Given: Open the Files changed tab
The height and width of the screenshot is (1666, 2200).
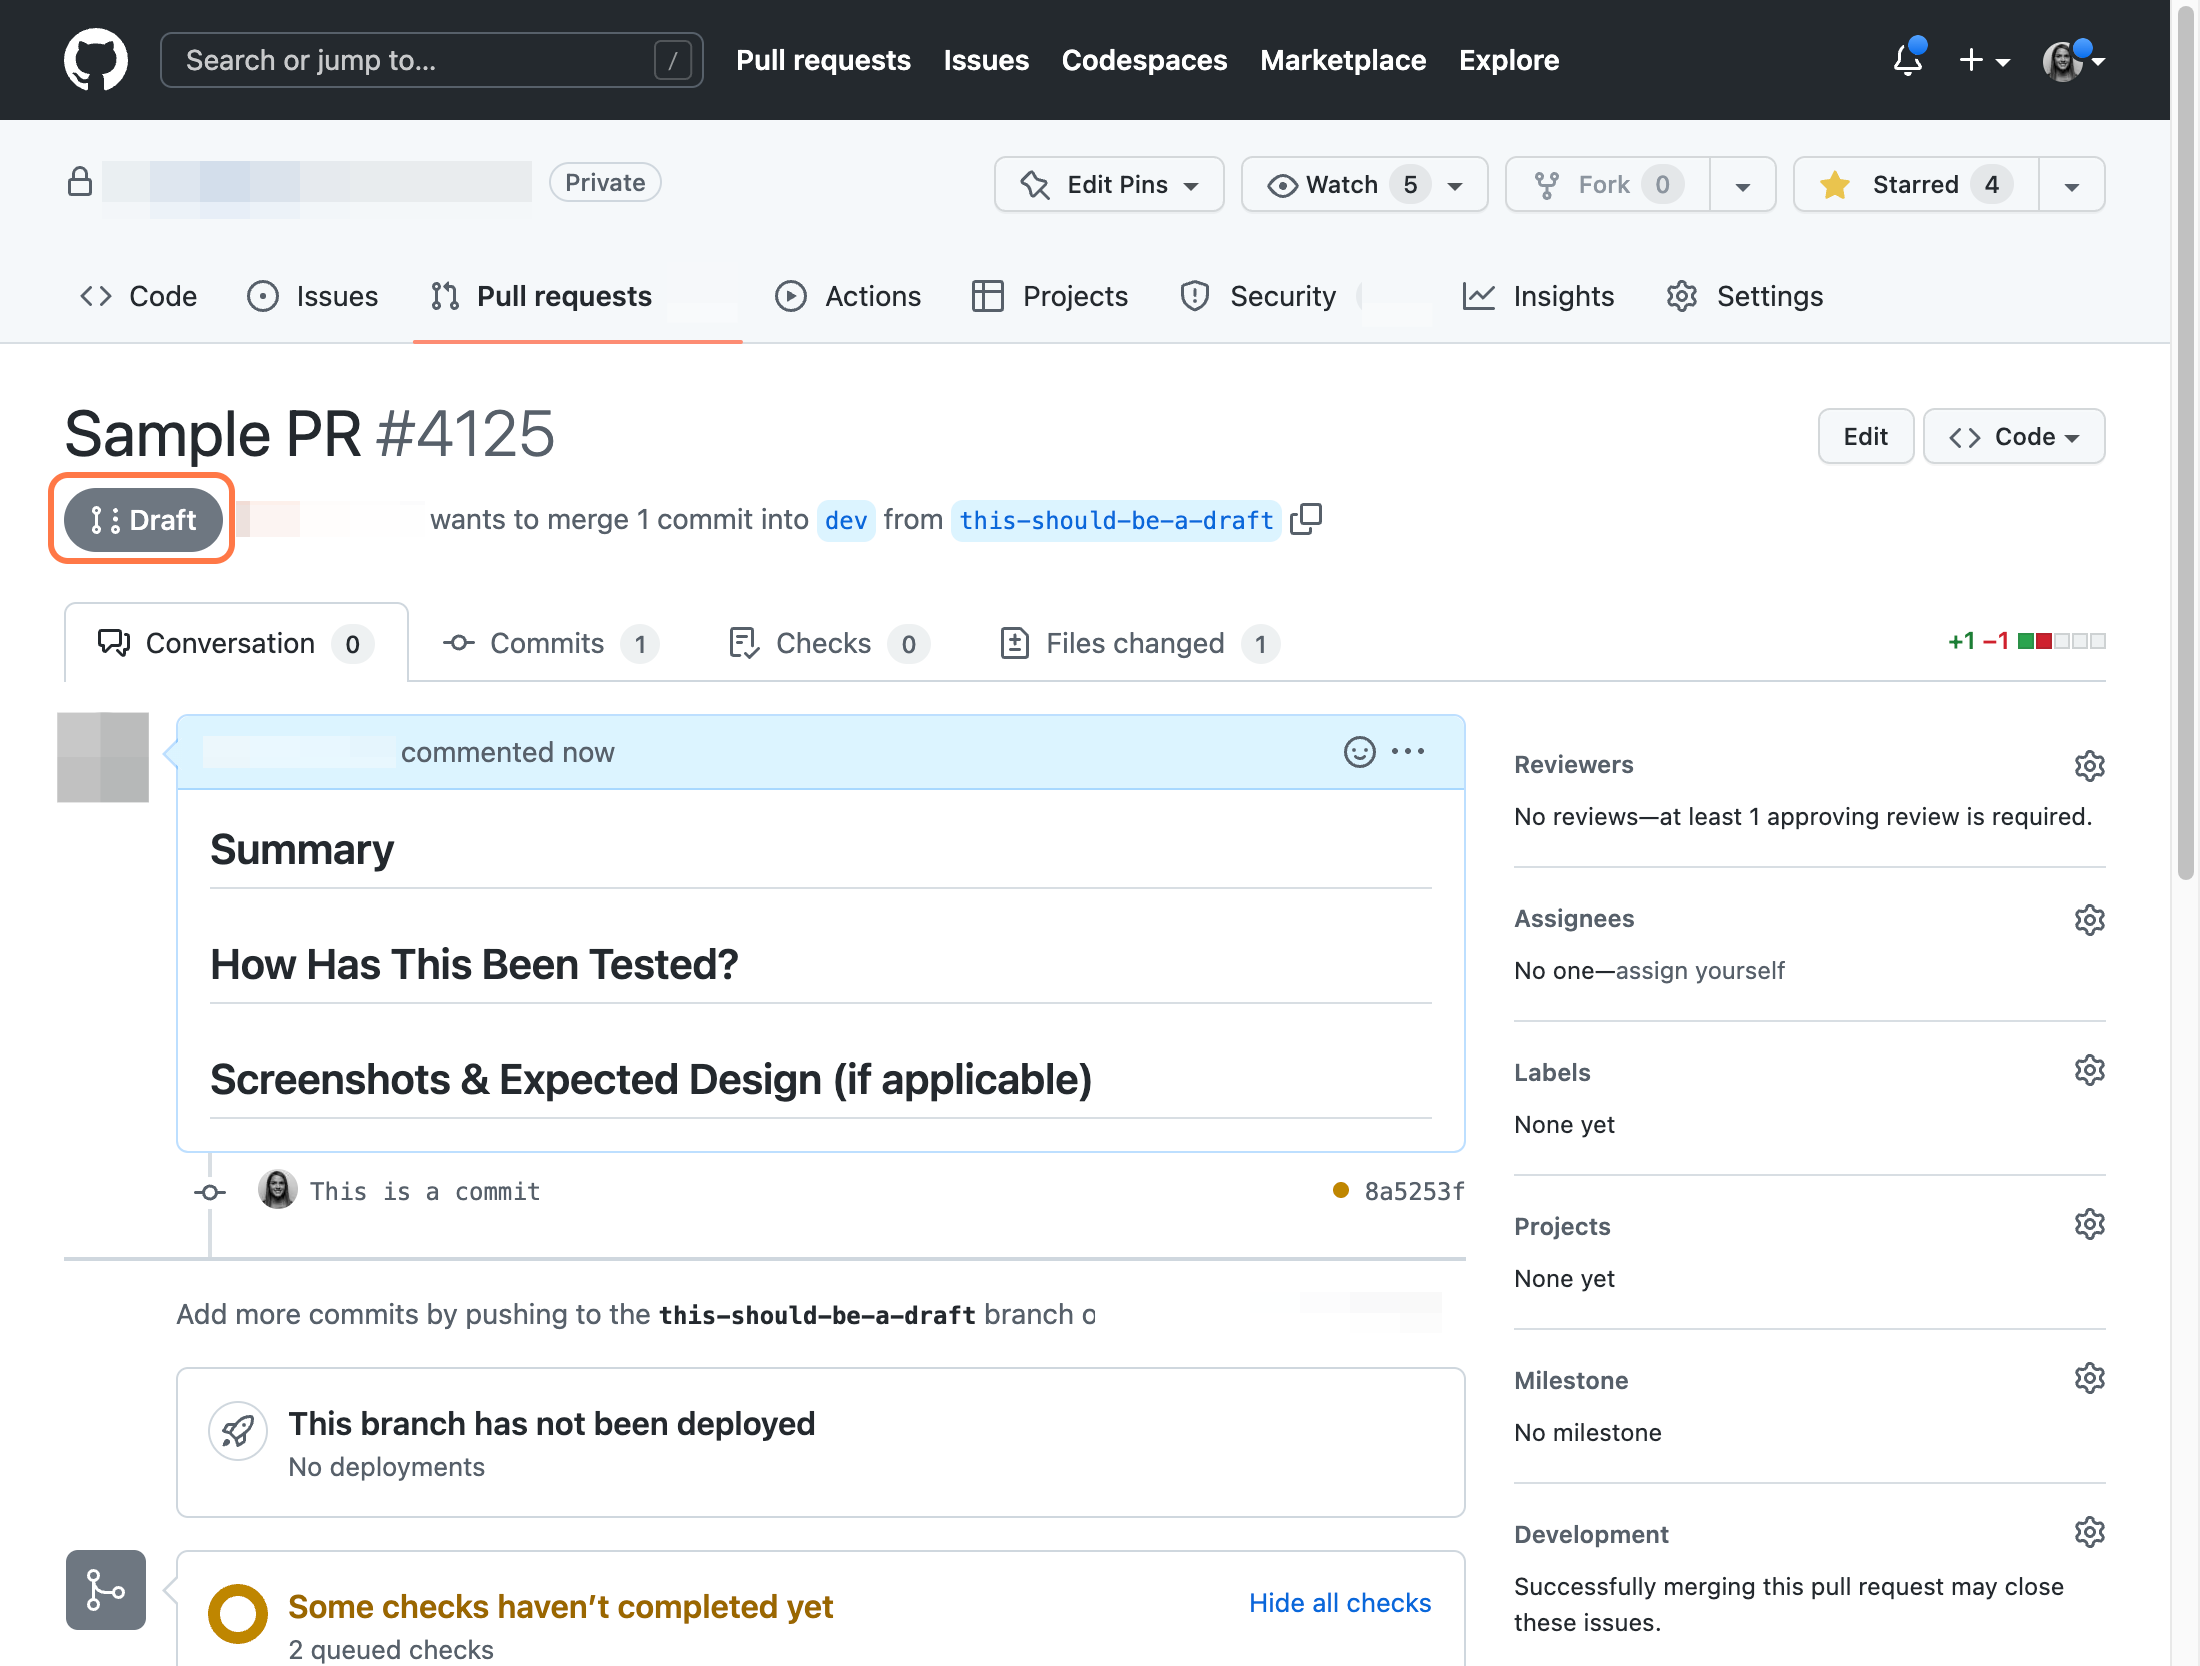Looking at the screenshot, I should tap(1140, 643).
